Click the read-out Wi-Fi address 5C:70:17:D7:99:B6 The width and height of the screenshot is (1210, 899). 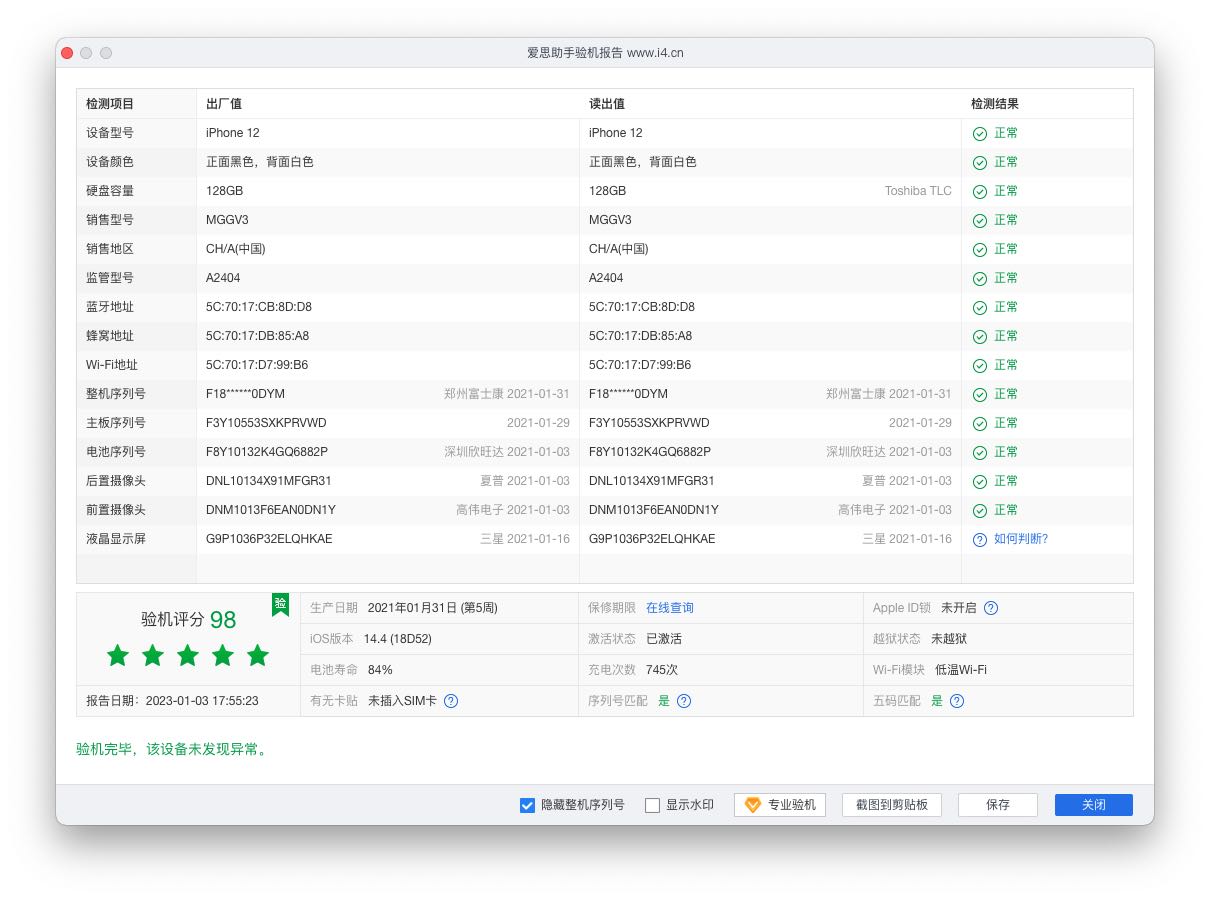click(640, 365)
